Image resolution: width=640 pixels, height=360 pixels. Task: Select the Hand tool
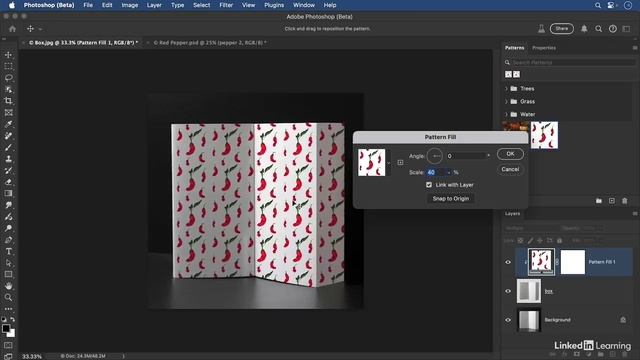point(8,286)
